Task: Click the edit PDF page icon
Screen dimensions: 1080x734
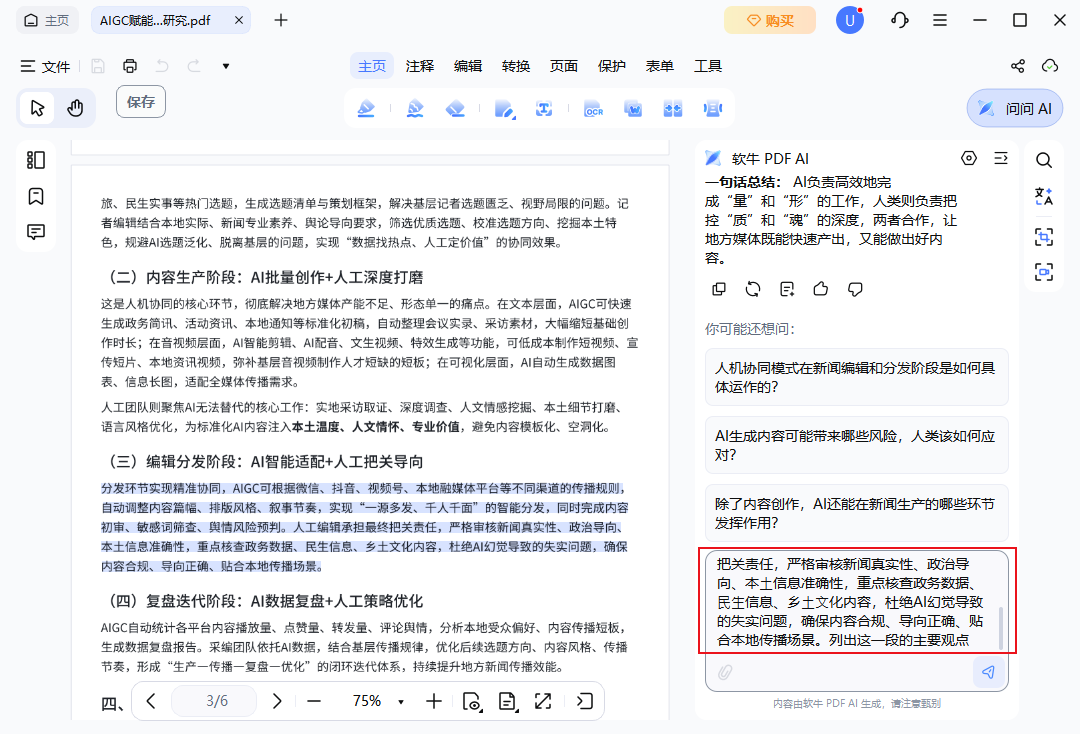Action: (x=505, y=109)
